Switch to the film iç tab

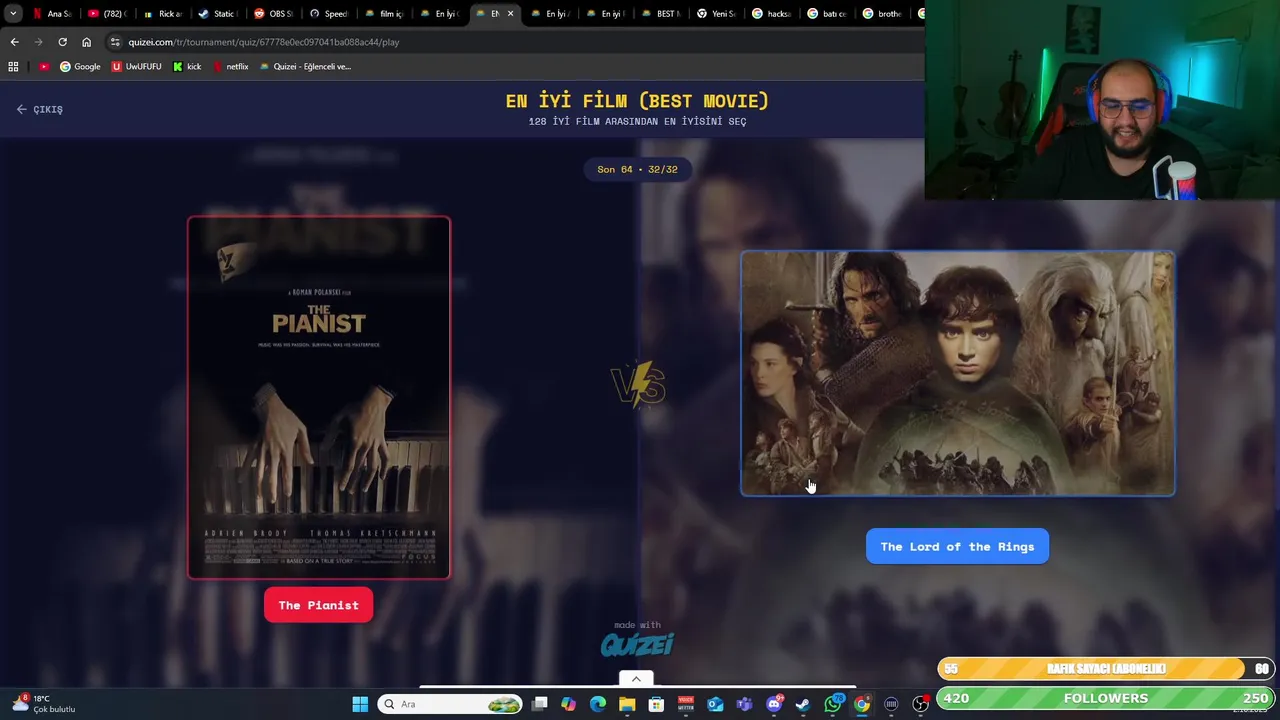pos(382,14)
